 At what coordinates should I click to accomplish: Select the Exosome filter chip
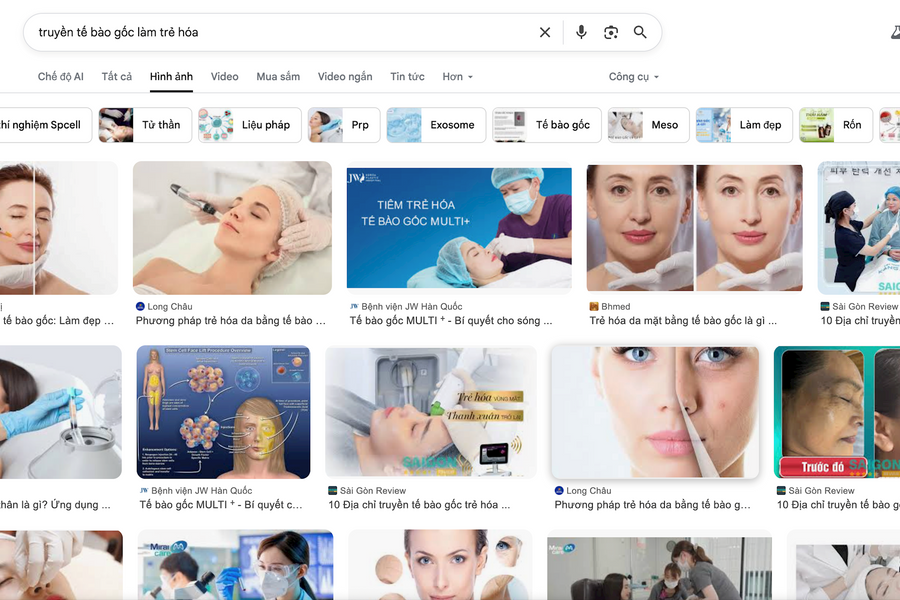pyautogui.click(x=436, y=125)
